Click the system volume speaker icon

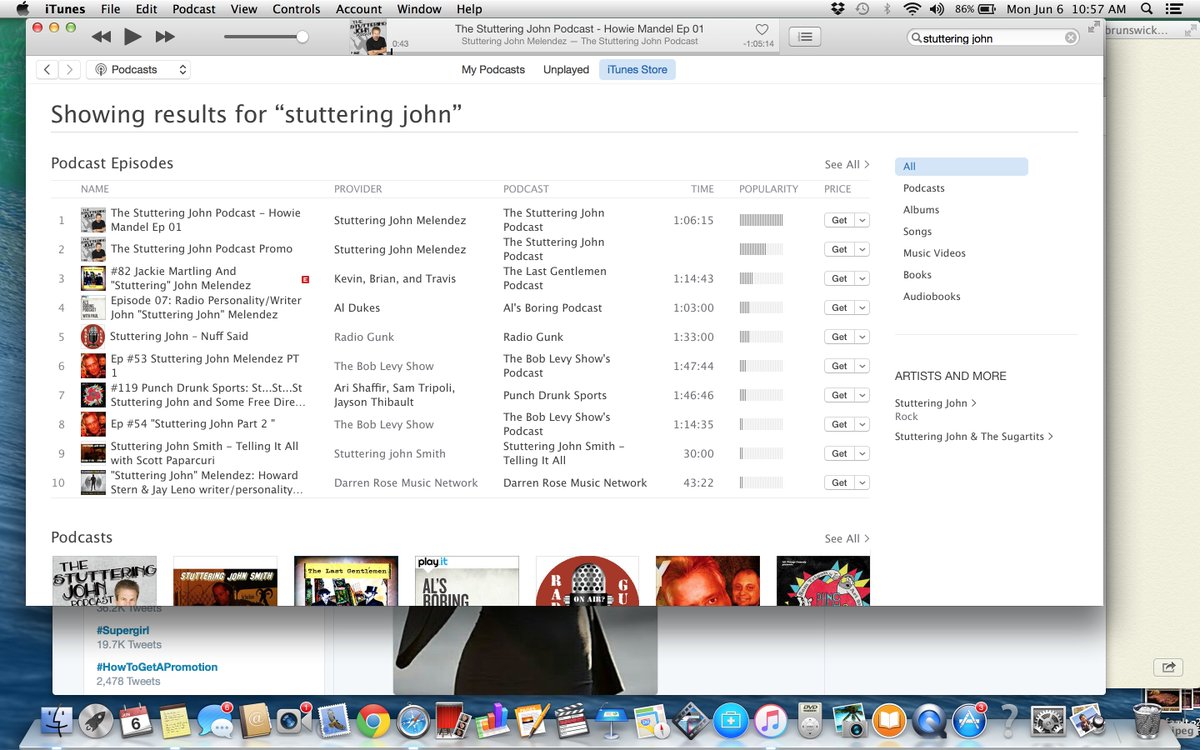pos(937,9)
